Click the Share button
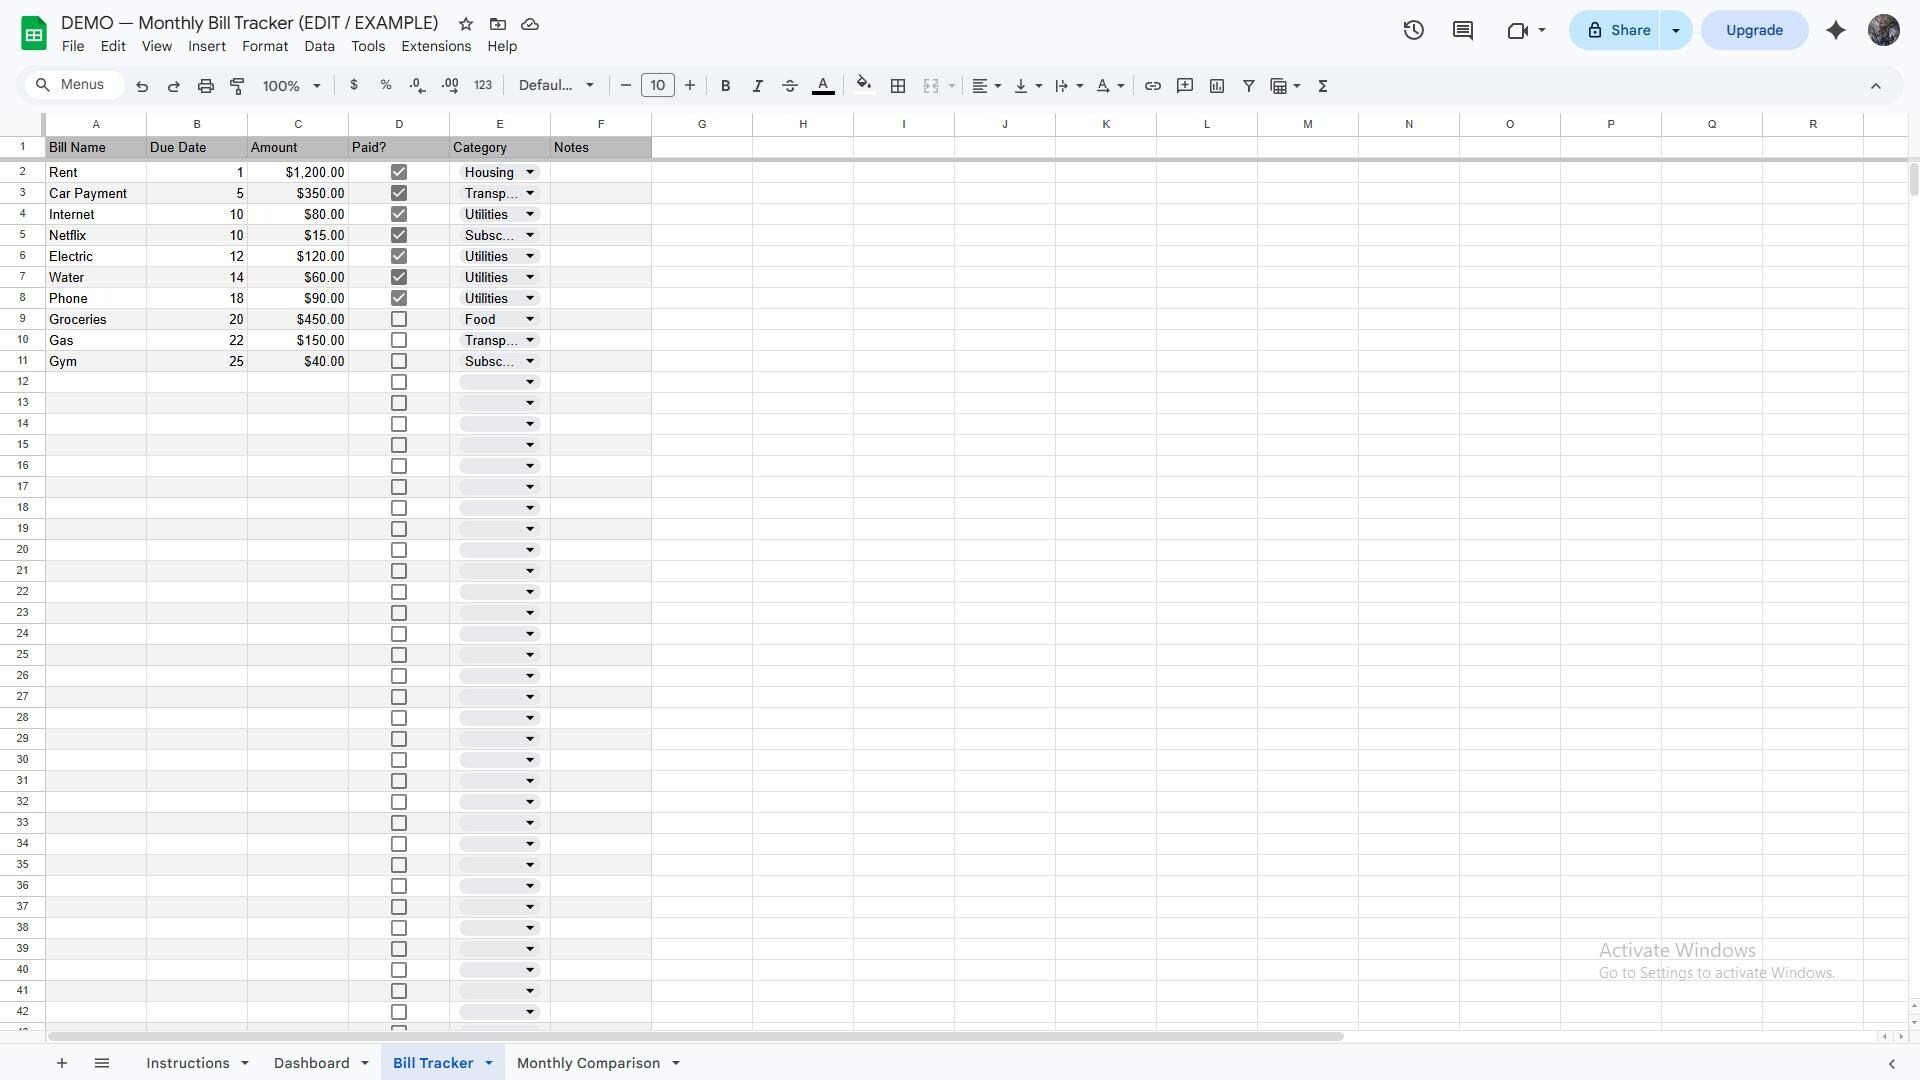This screenshot has height=1080, width=1920. [1617, 30]
